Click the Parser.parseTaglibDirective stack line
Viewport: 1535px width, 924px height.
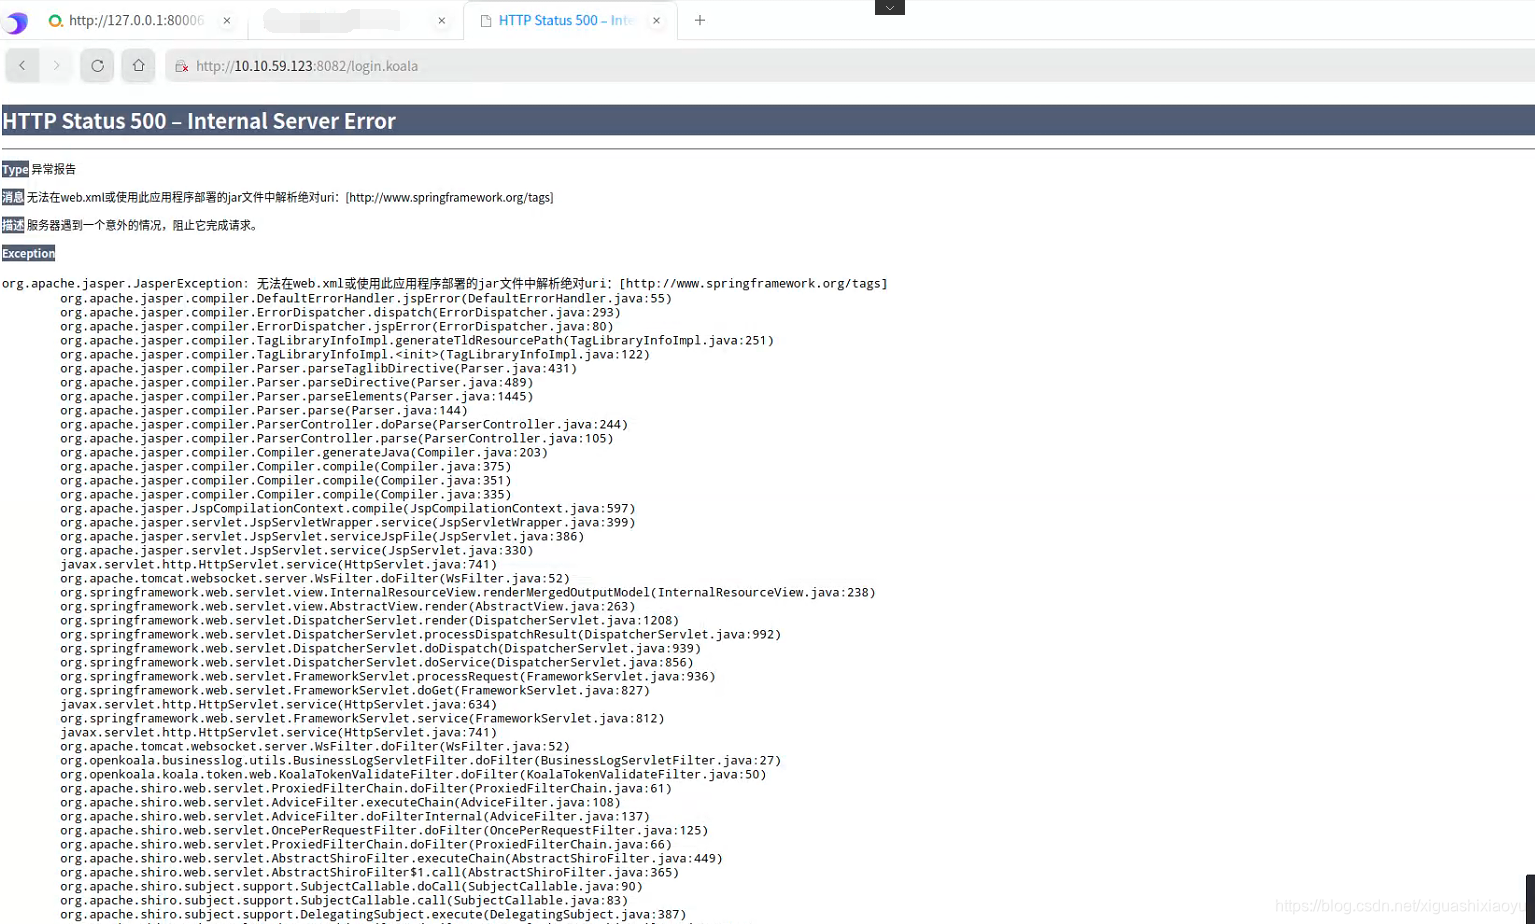318,368
